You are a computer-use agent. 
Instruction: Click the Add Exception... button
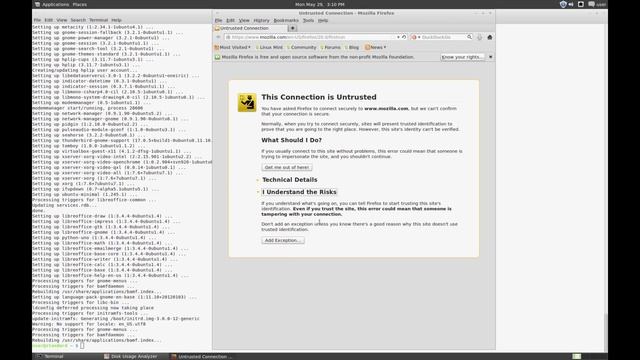coord(283,240)
